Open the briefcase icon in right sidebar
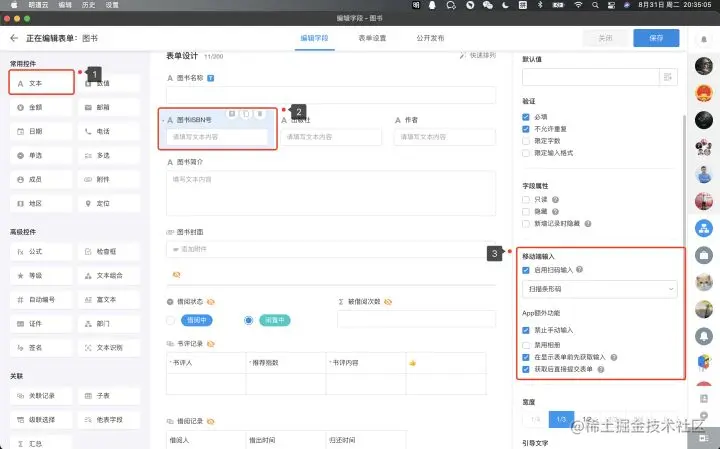 tap(703, 255)
